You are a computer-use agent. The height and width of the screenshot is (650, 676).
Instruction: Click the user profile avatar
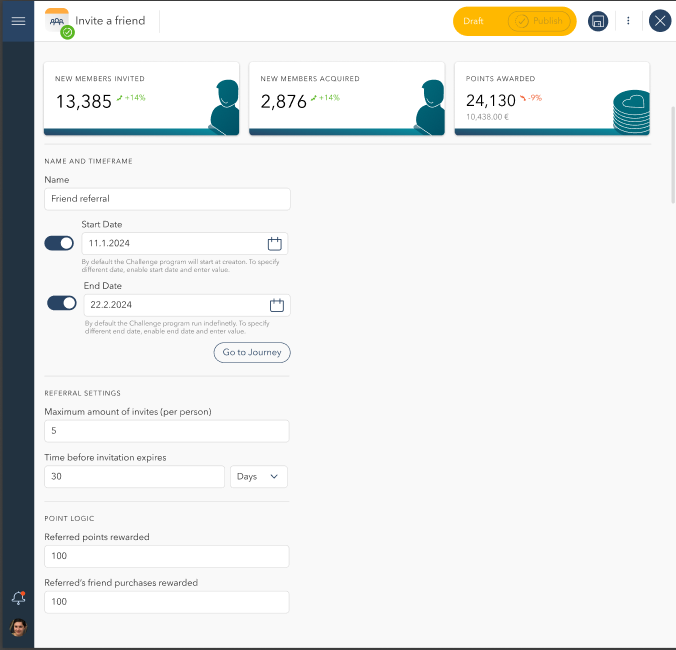(x=19, y=628)
